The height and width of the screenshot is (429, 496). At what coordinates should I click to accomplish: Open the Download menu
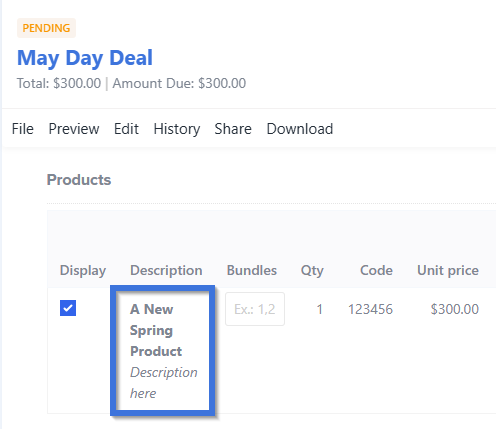pyautogui.click(x=300, y=129)
